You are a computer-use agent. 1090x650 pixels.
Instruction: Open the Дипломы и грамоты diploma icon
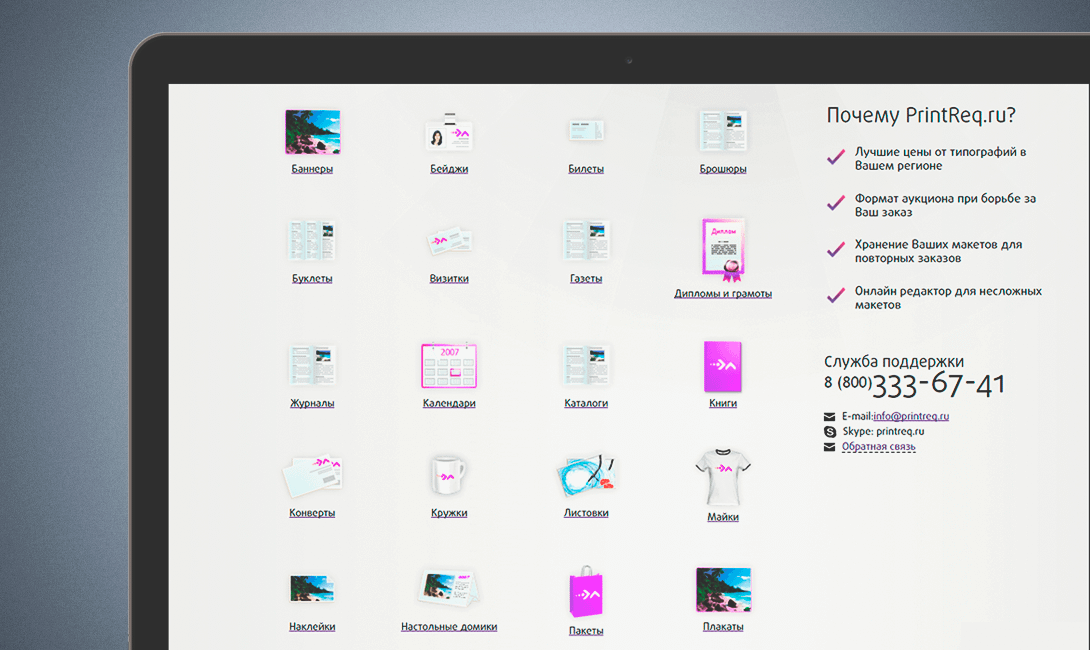pos(723,250)
